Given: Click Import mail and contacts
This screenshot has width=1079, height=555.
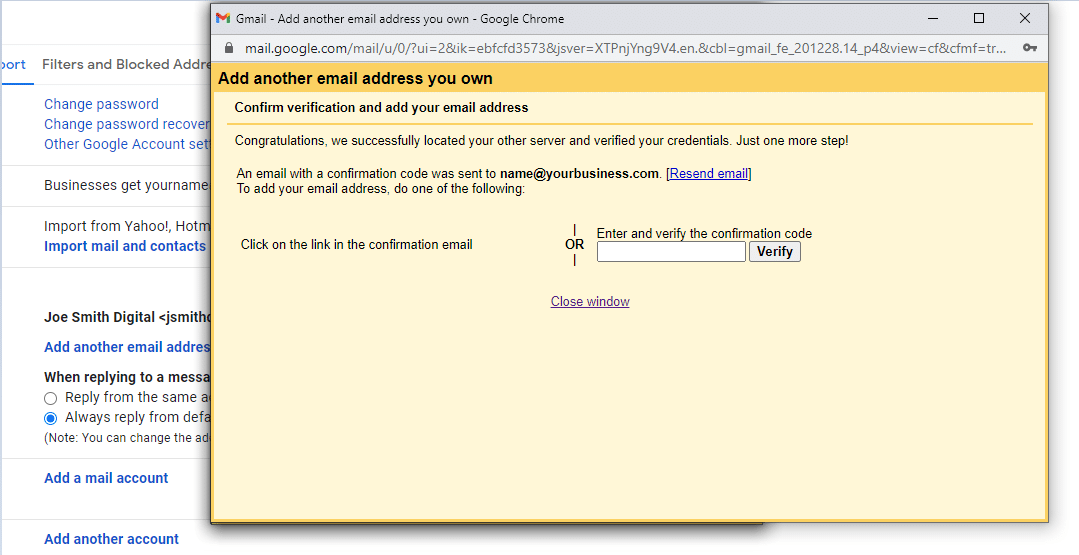Looking at the screenshot, I should (125, 246).
